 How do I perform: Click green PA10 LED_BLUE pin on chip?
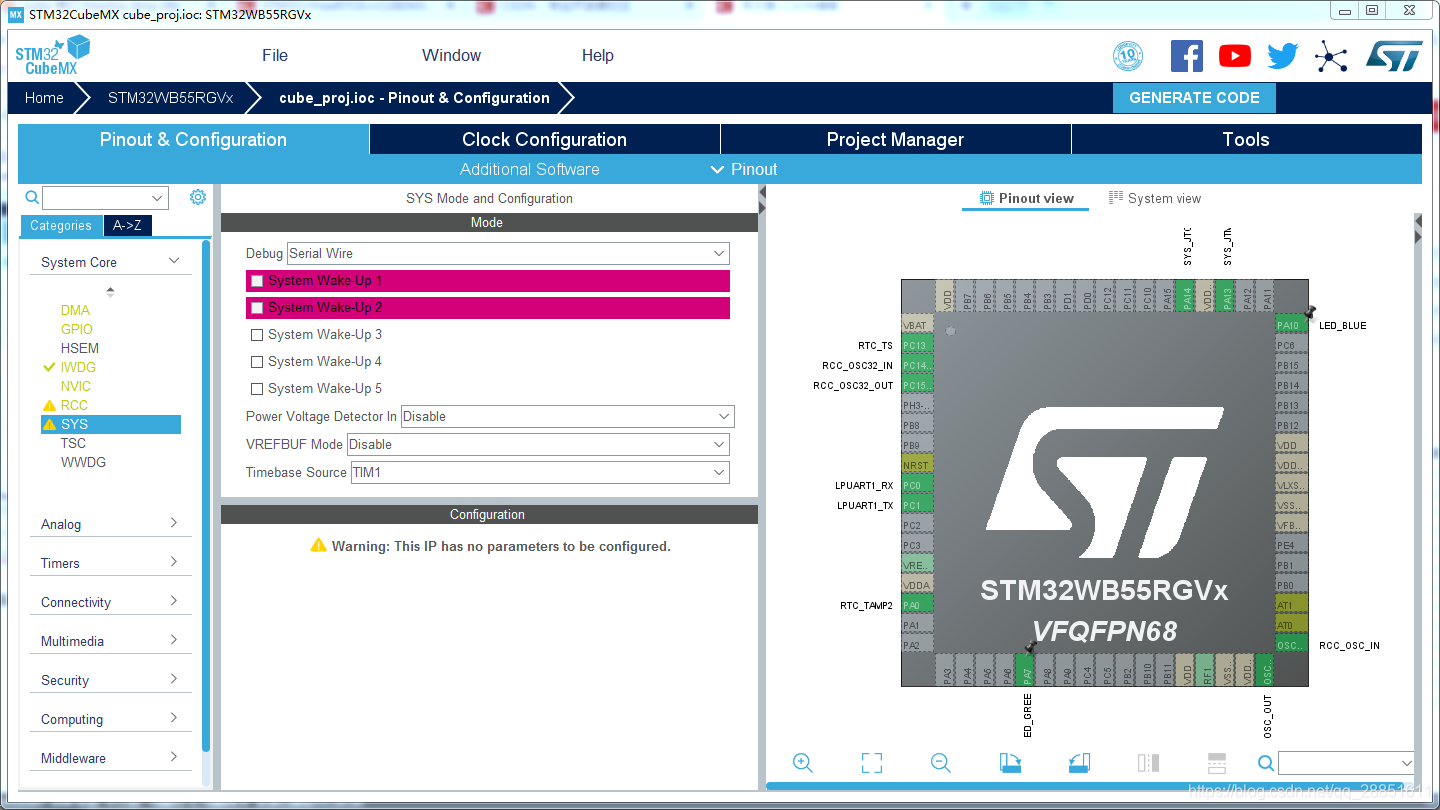coord(1291,325)
